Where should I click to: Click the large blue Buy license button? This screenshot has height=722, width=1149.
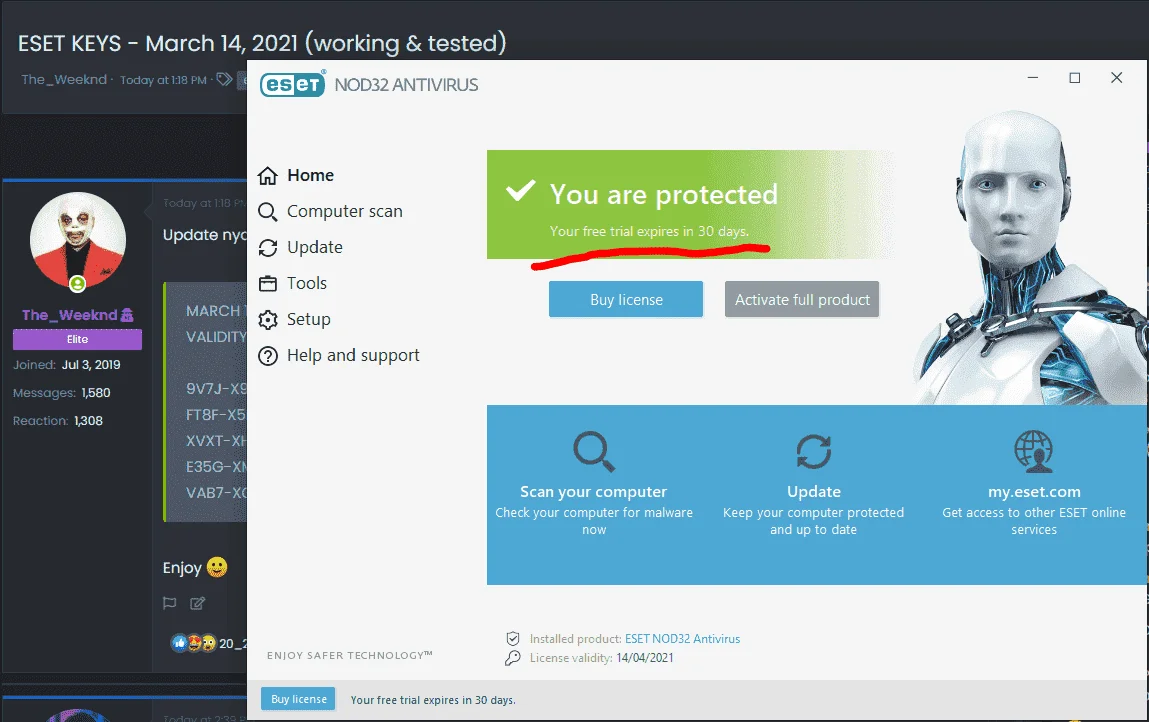[x=626, y=299]
